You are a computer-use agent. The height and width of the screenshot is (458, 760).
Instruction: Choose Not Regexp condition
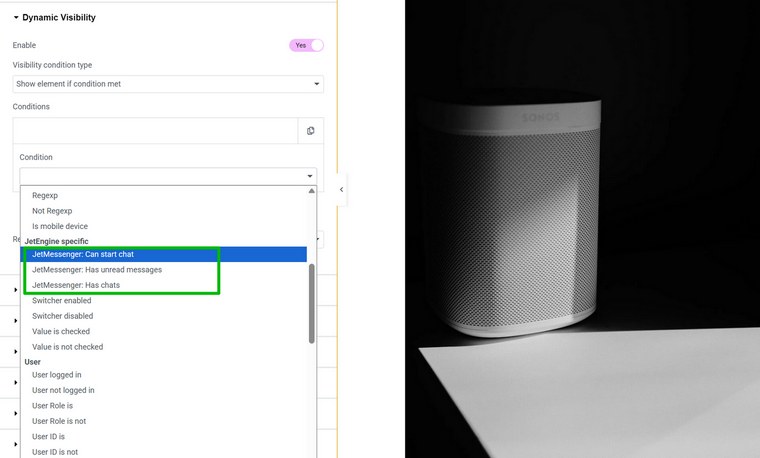164,211
